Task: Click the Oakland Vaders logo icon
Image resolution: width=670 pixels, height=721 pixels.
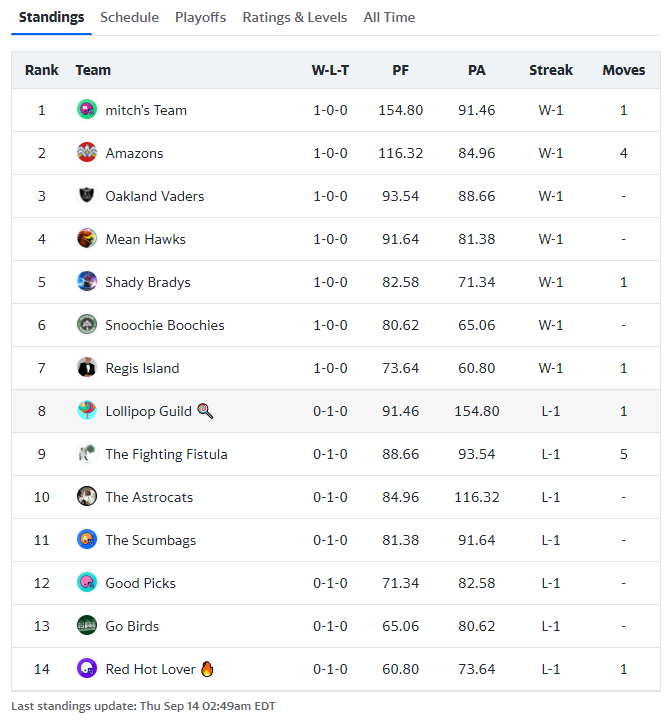Action: click(87, 196)
